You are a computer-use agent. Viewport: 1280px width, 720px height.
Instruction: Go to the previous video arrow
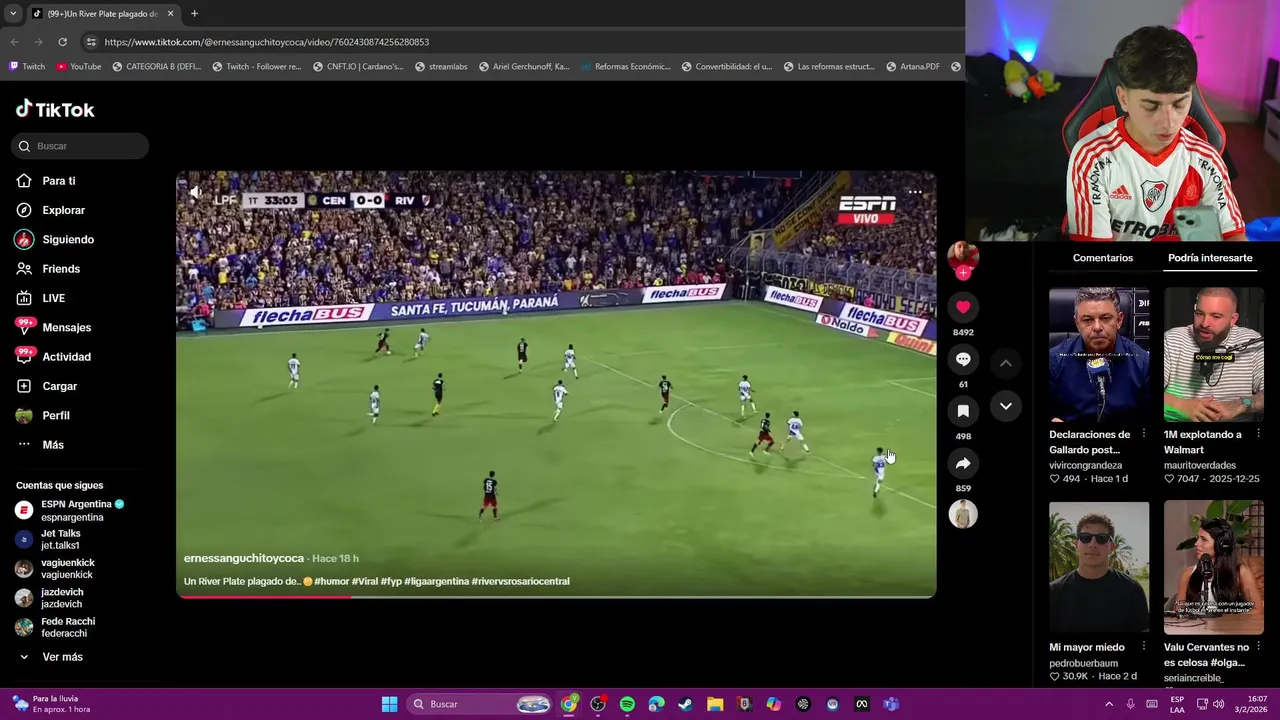[x=1006, y=363]
